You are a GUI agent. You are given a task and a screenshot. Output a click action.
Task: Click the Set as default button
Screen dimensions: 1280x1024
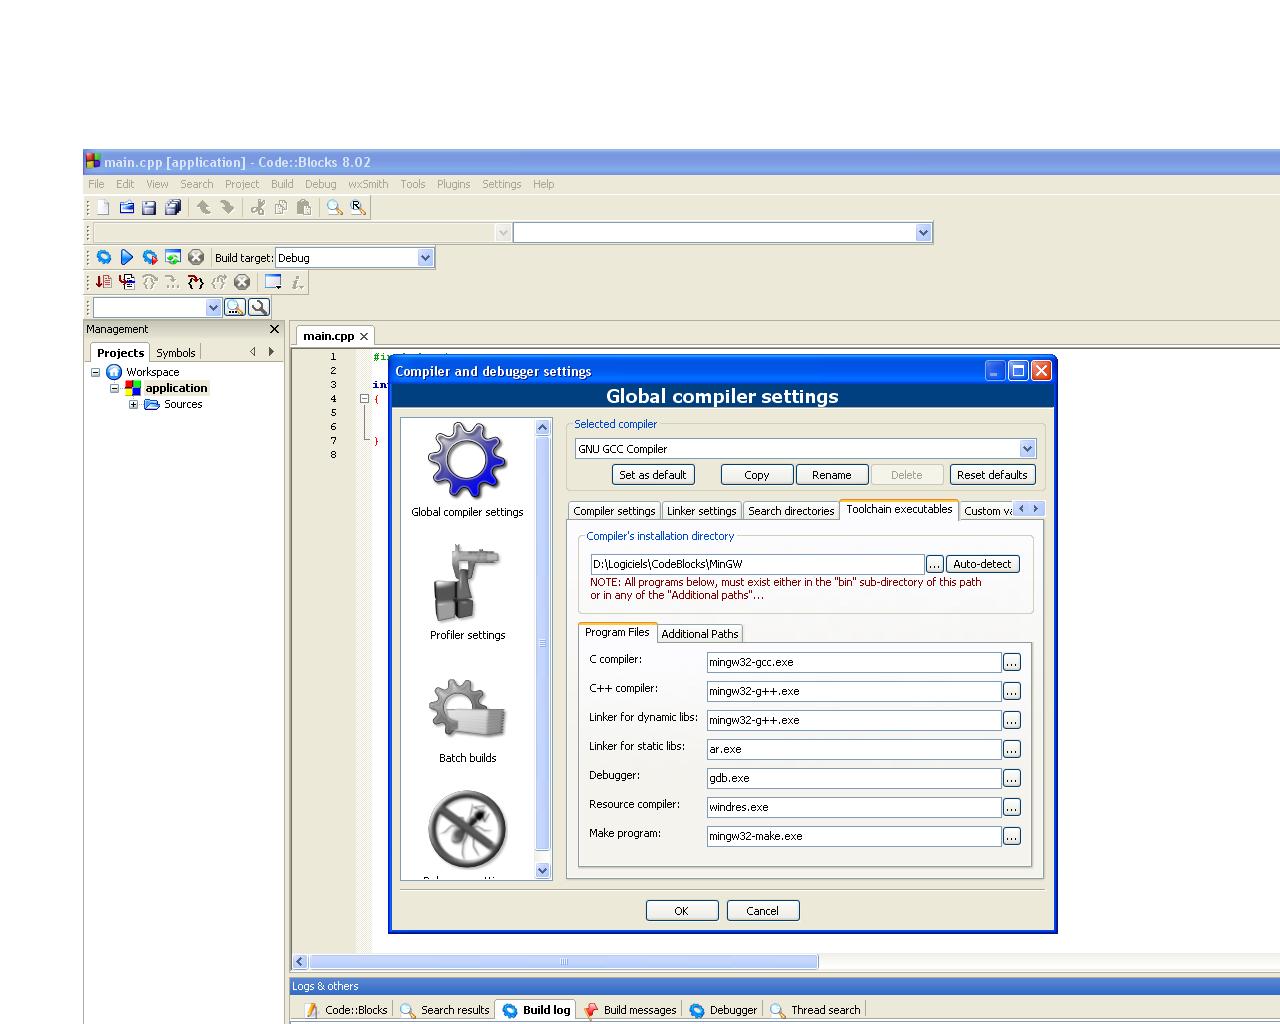pyautogui.click(x=653, y=475)
